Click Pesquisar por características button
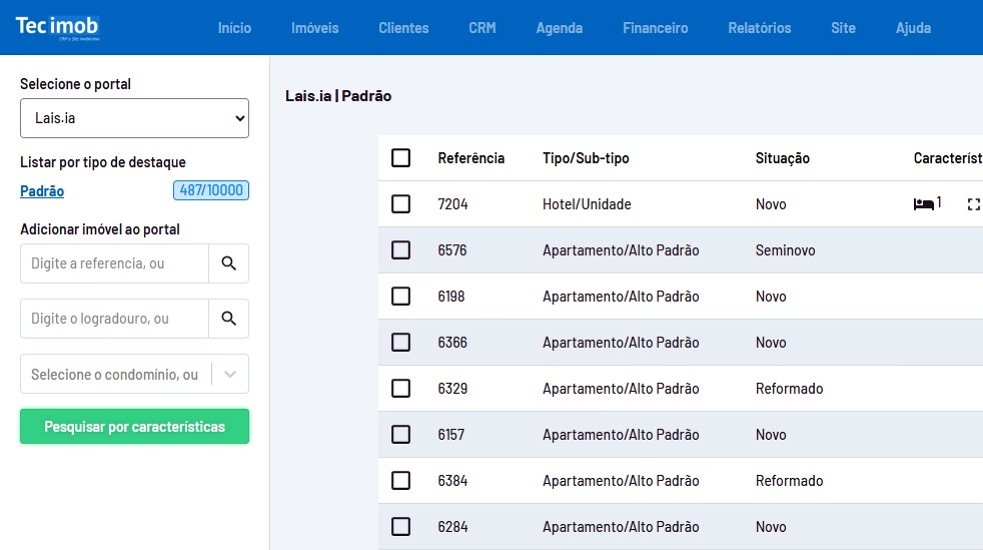Viewport: 983px width, 550px height. tap(134, 427)
